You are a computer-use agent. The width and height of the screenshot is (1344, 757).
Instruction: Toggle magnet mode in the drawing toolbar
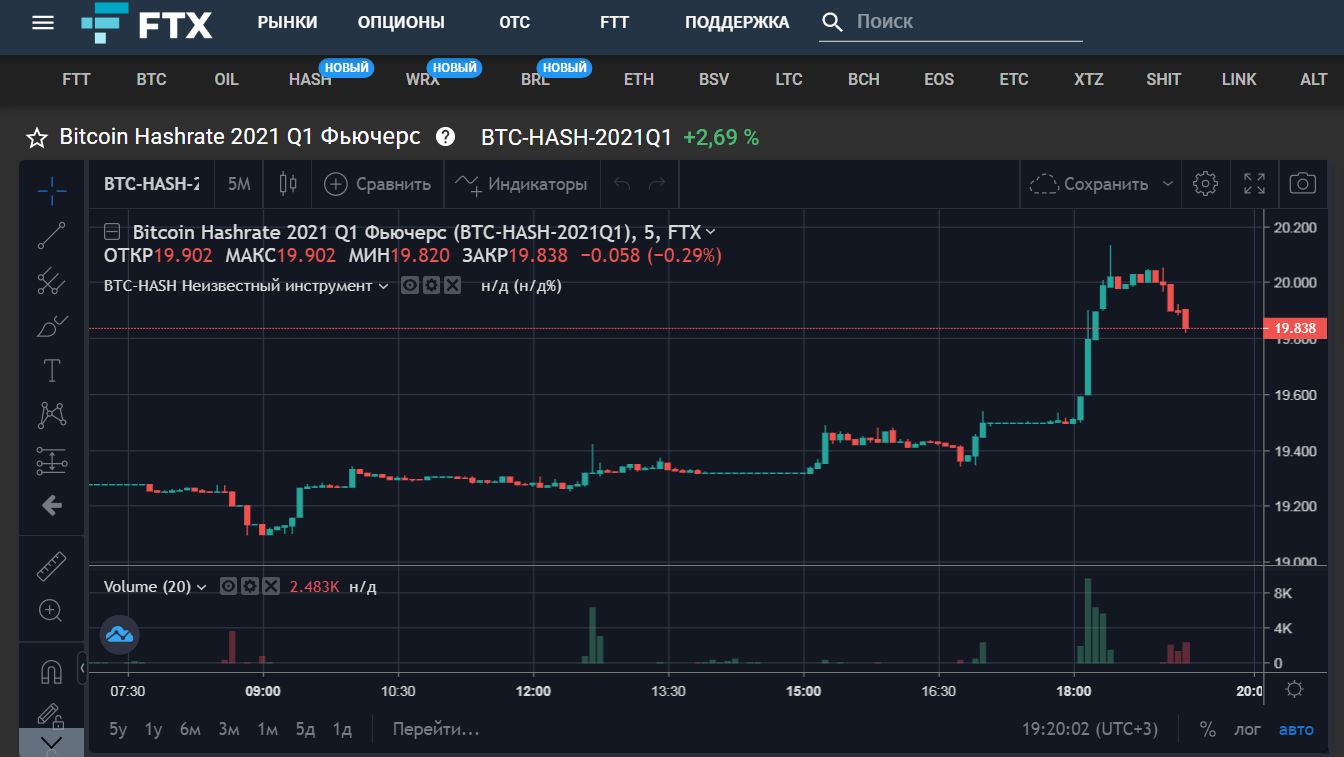pos(52,670)
